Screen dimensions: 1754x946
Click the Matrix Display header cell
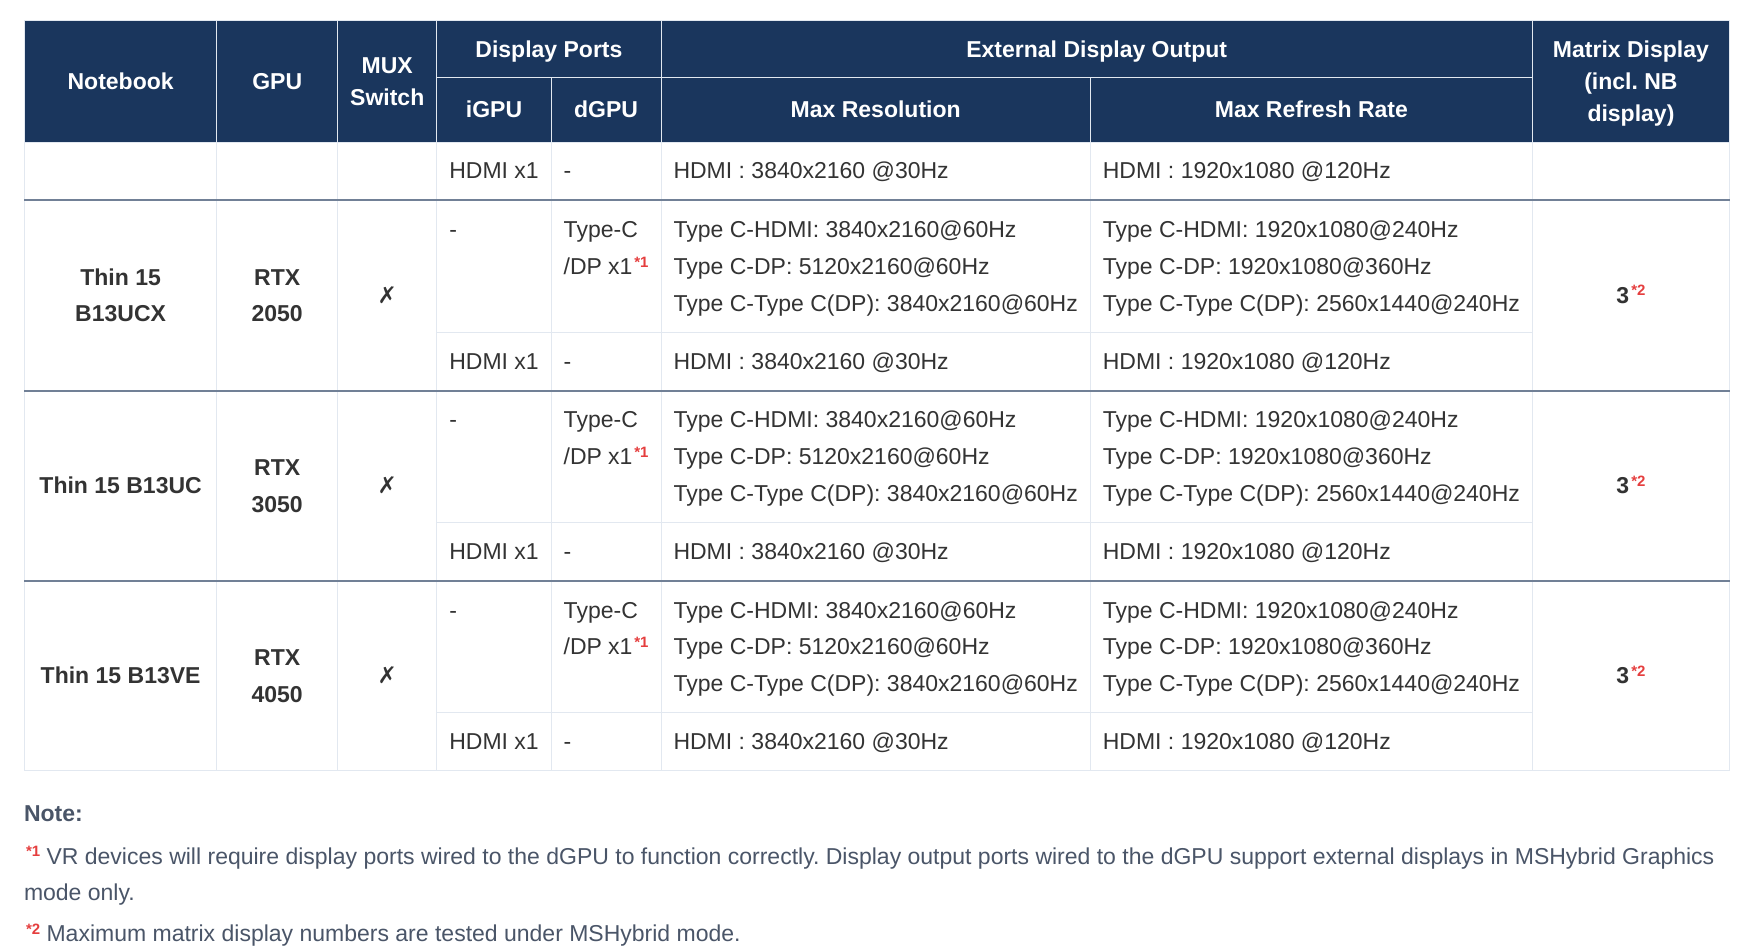(1630, 81)
